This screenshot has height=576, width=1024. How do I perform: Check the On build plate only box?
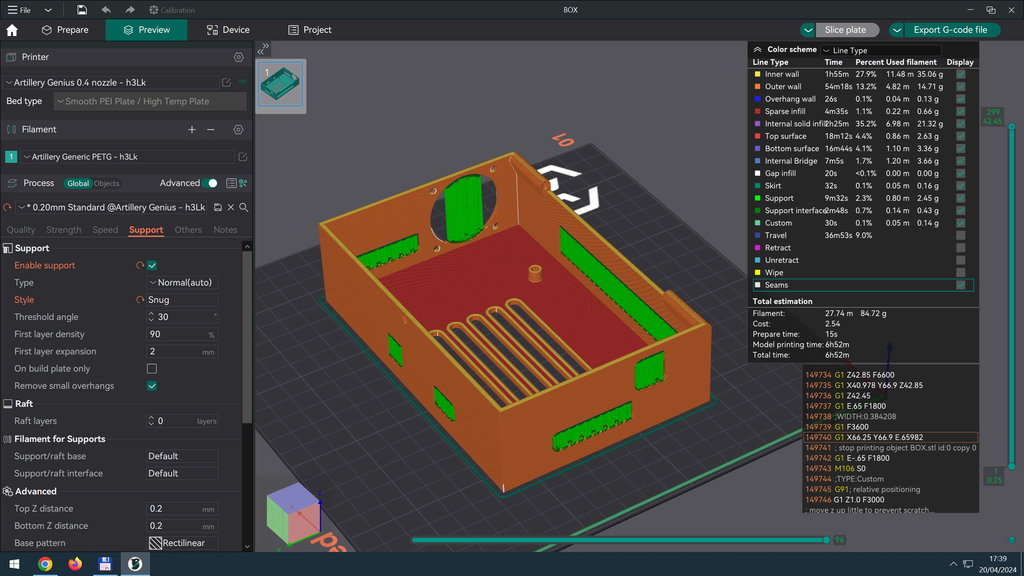pyautogui.click(x=153, y=368)
